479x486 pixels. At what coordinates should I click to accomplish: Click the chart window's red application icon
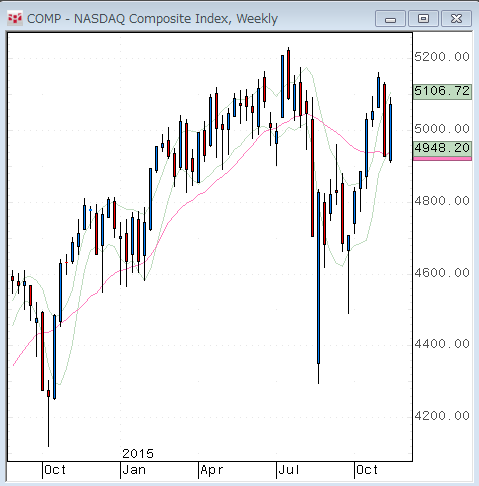[15, 18]
